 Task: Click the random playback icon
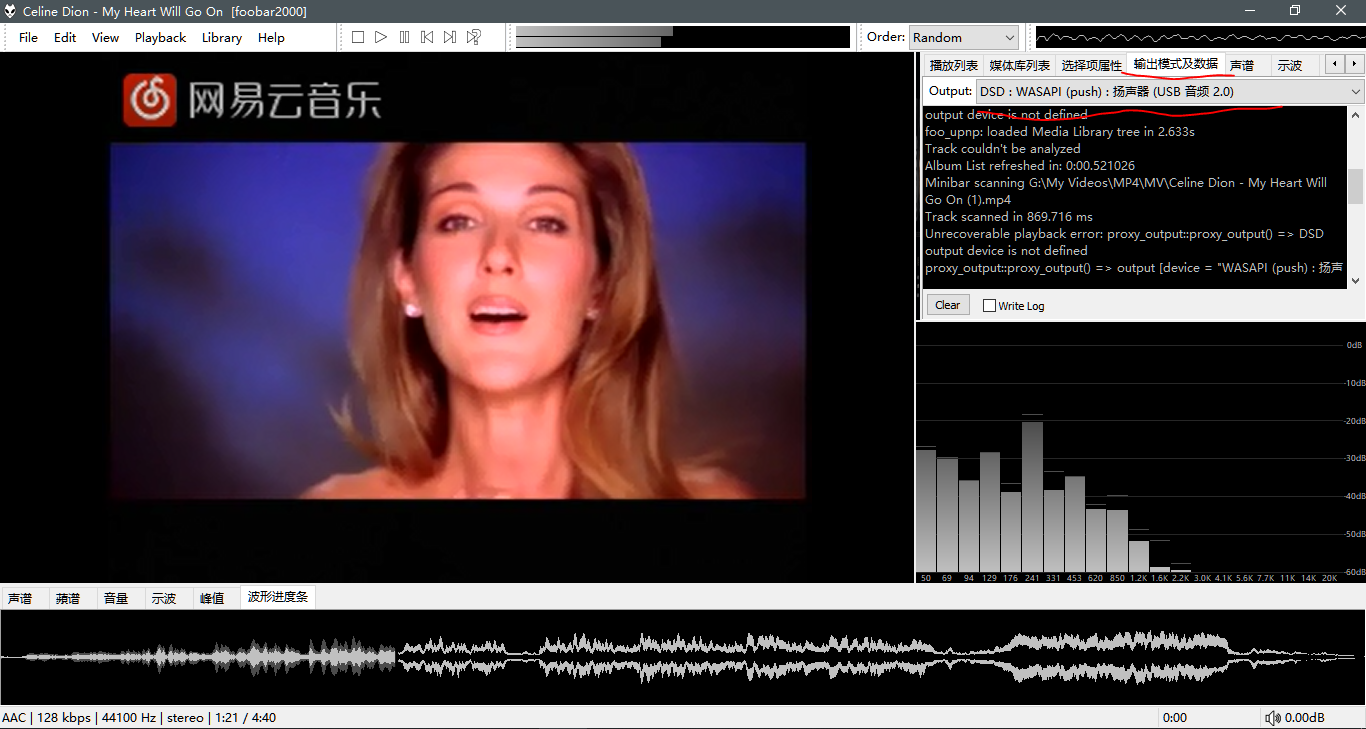coord(474,37)
